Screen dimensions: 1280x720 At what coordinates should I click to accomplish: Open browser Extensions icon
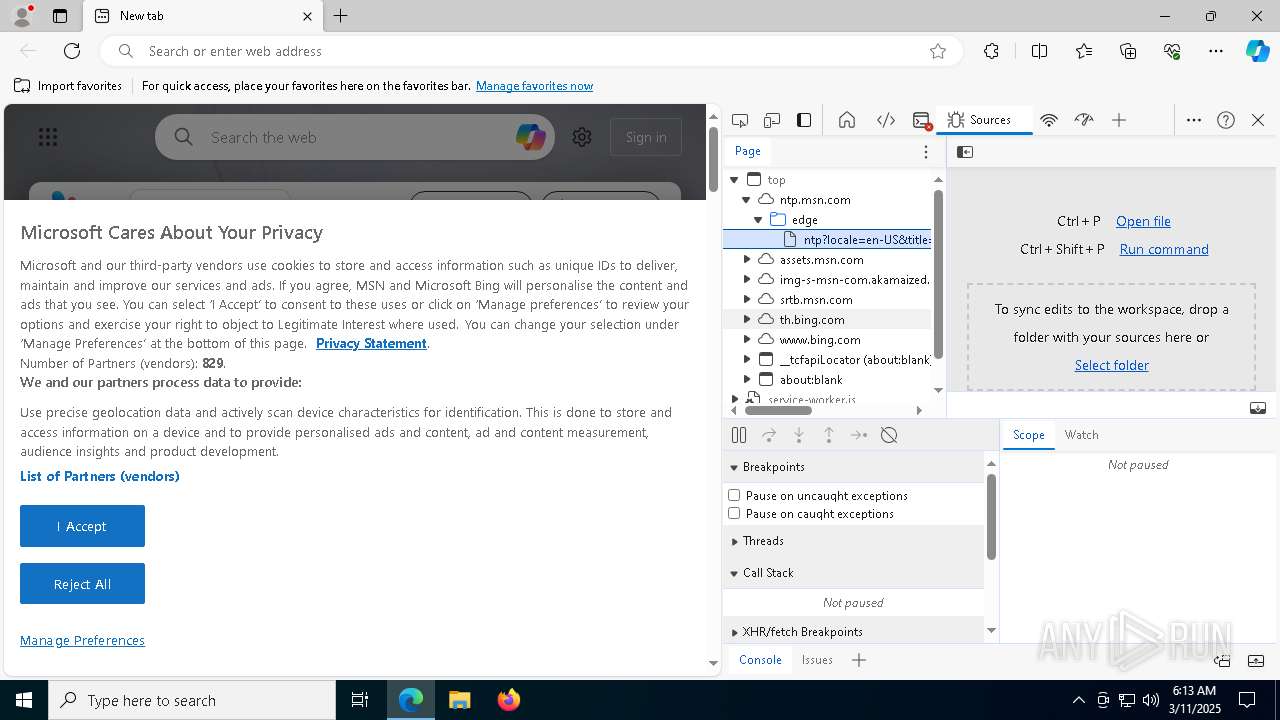991,51
